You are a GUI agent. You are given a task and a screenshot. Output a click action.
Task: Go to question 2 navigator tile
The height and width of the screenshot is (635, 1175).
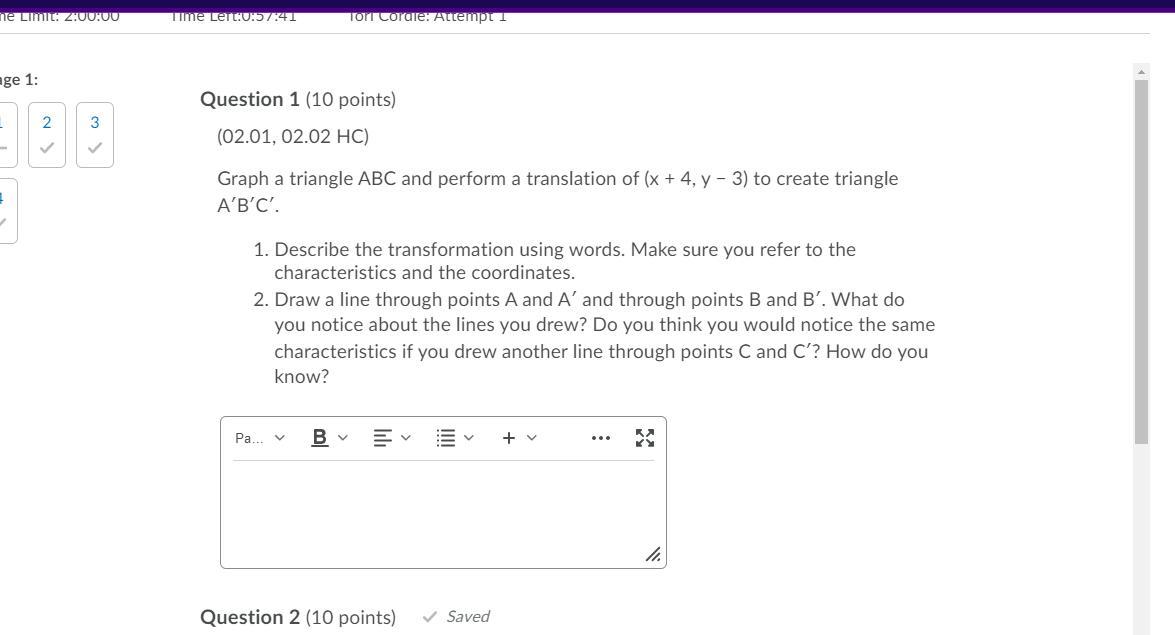point(47,135)
